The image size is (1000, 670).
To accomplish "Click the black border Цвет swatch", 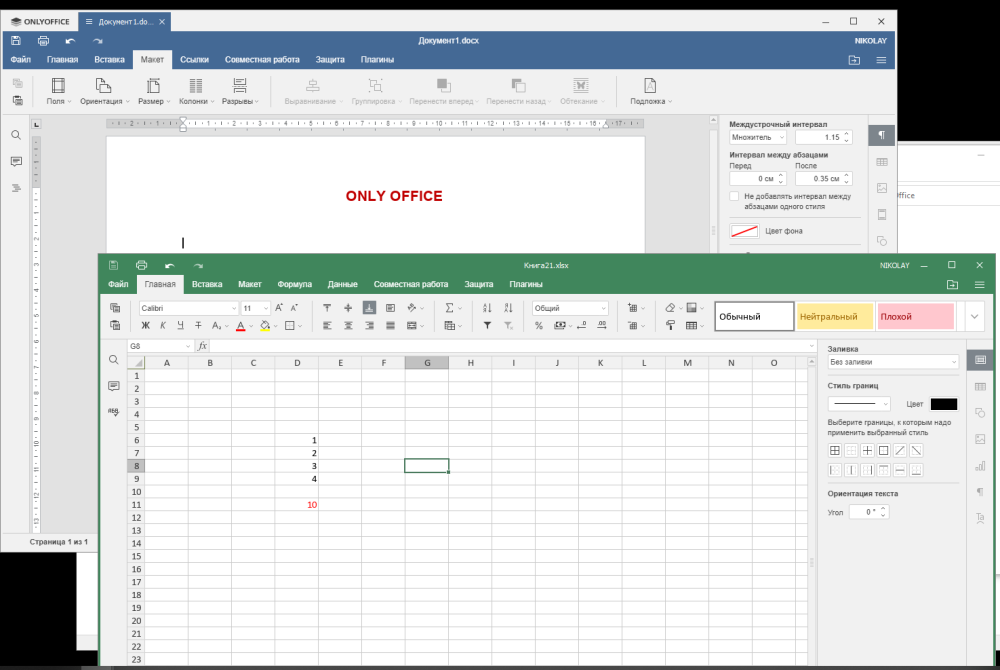I will 943,404.
